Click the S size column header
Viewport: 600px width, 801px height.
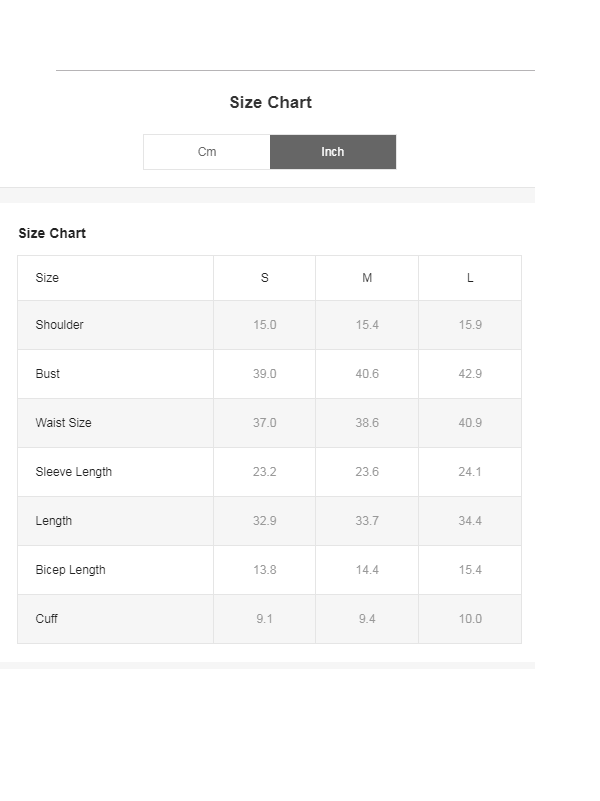(265, 278)
